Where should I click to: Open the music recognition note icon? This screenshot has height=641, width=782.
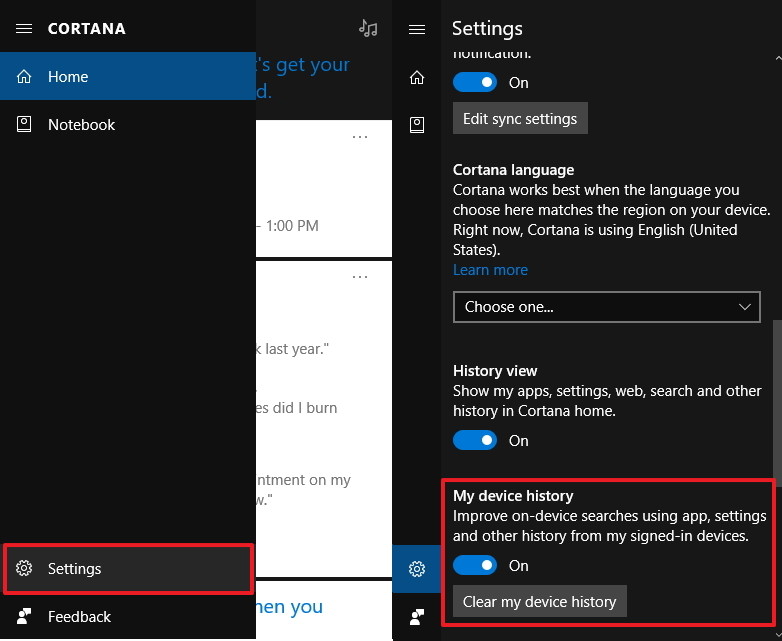[368, 28]
